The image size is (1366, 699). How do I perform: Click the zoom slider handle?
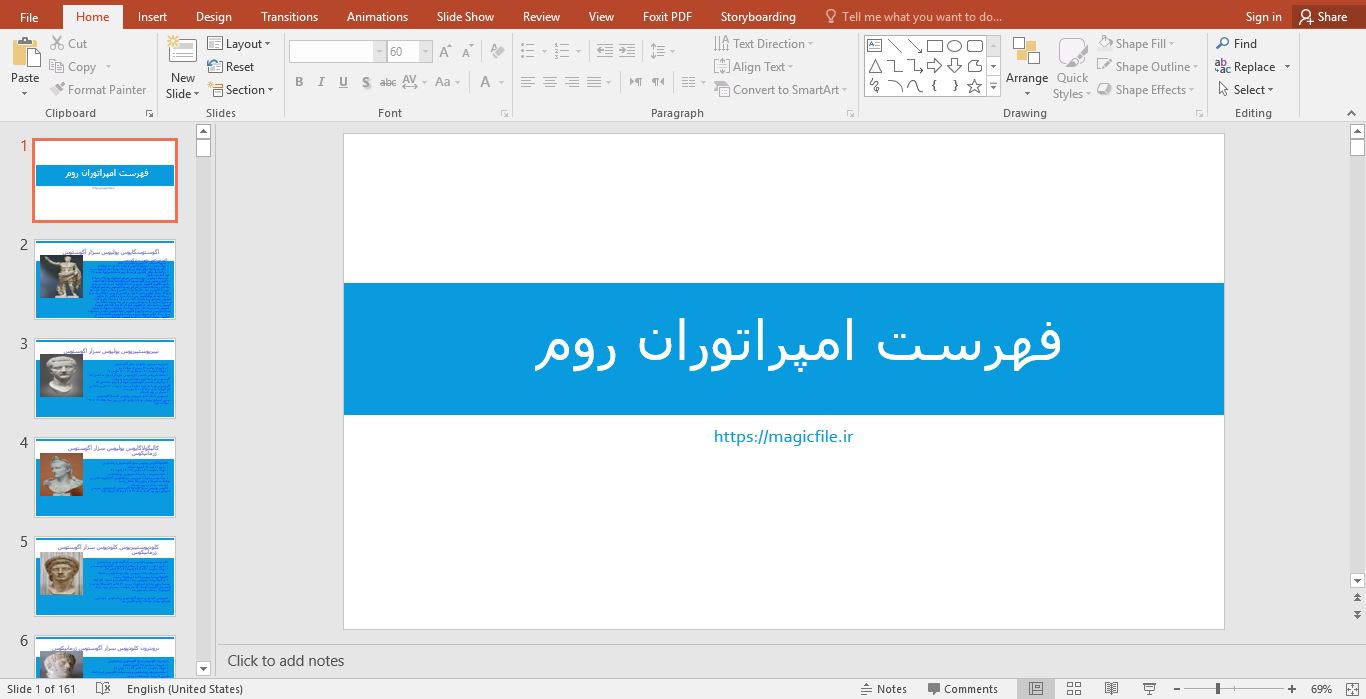1217,689
